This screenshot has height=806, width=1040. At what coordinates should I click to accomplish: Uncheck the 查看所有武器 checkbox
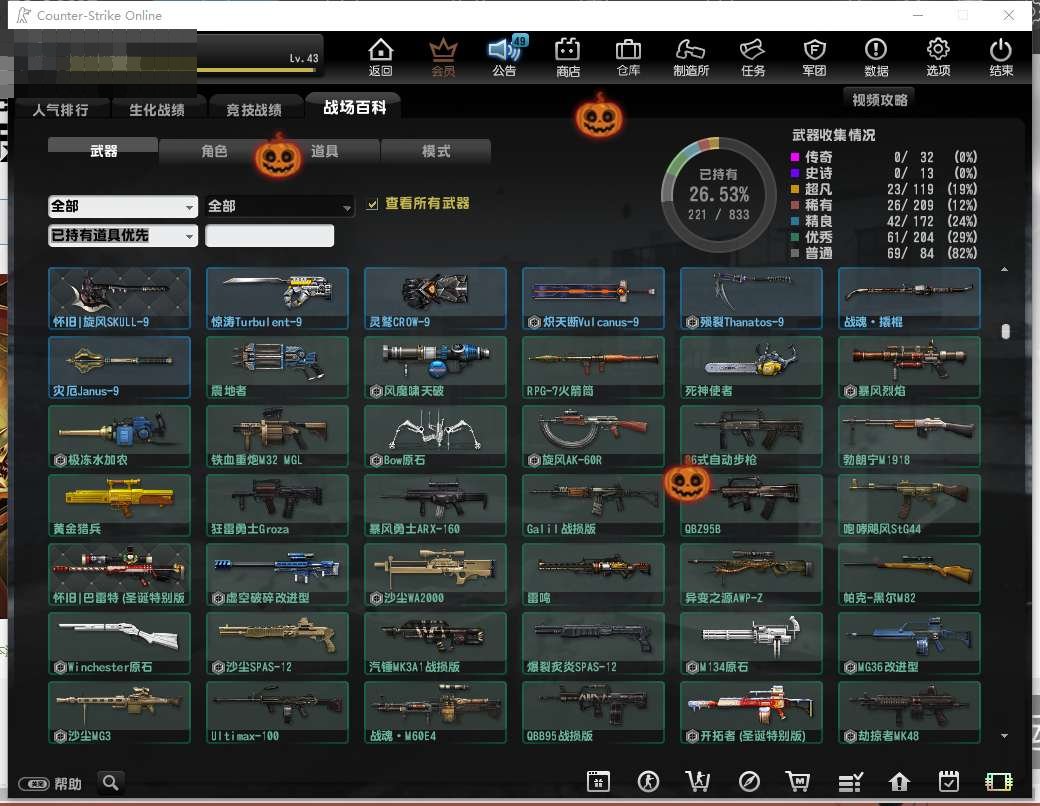(373, 204)
